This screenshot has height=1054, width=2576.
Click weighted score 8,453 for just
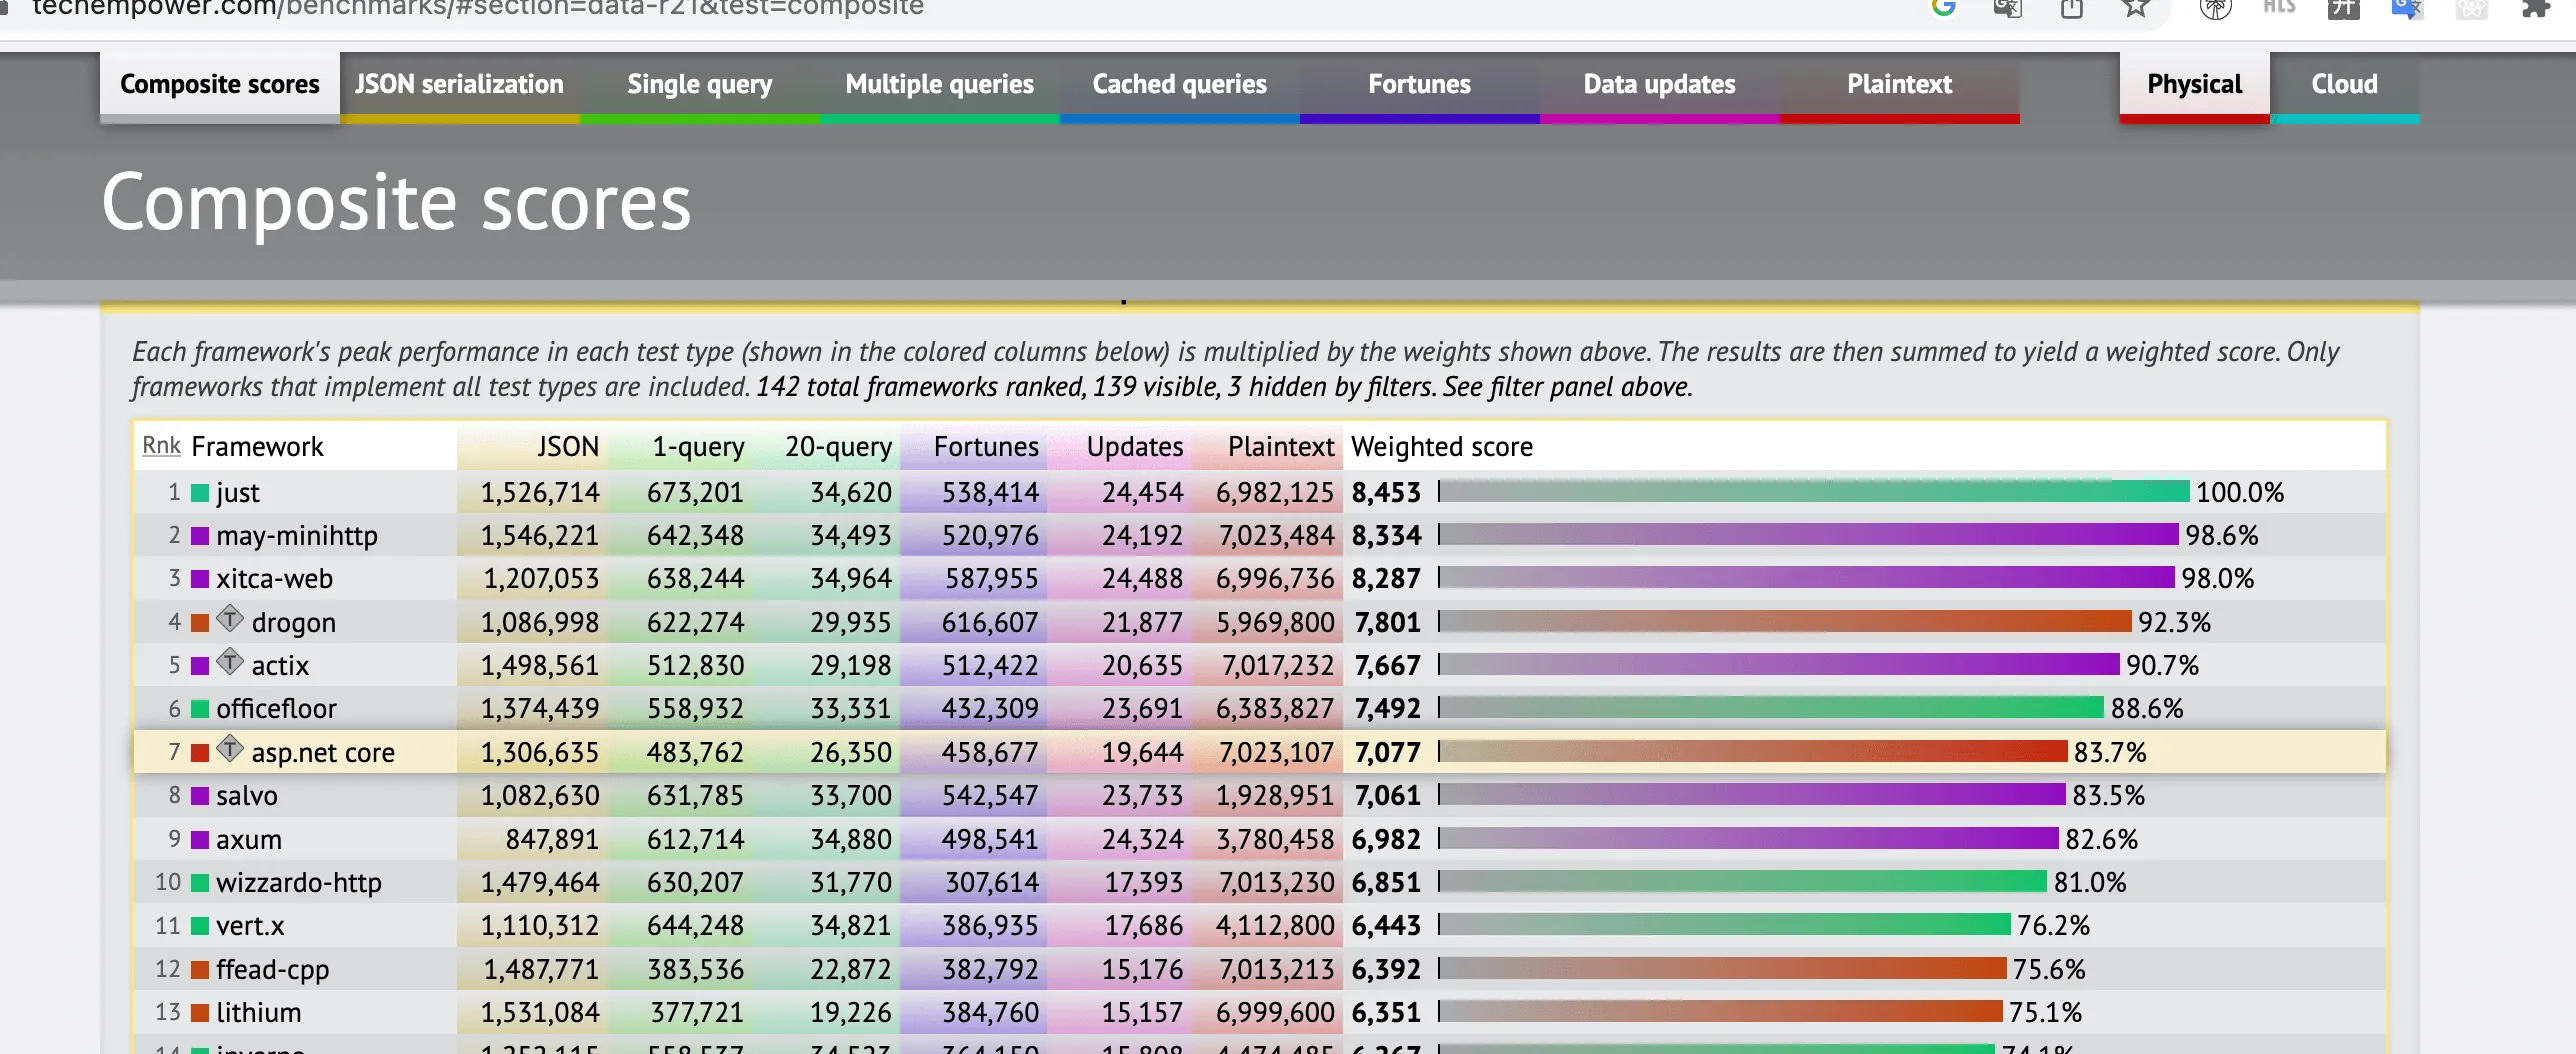[1386, 493]
